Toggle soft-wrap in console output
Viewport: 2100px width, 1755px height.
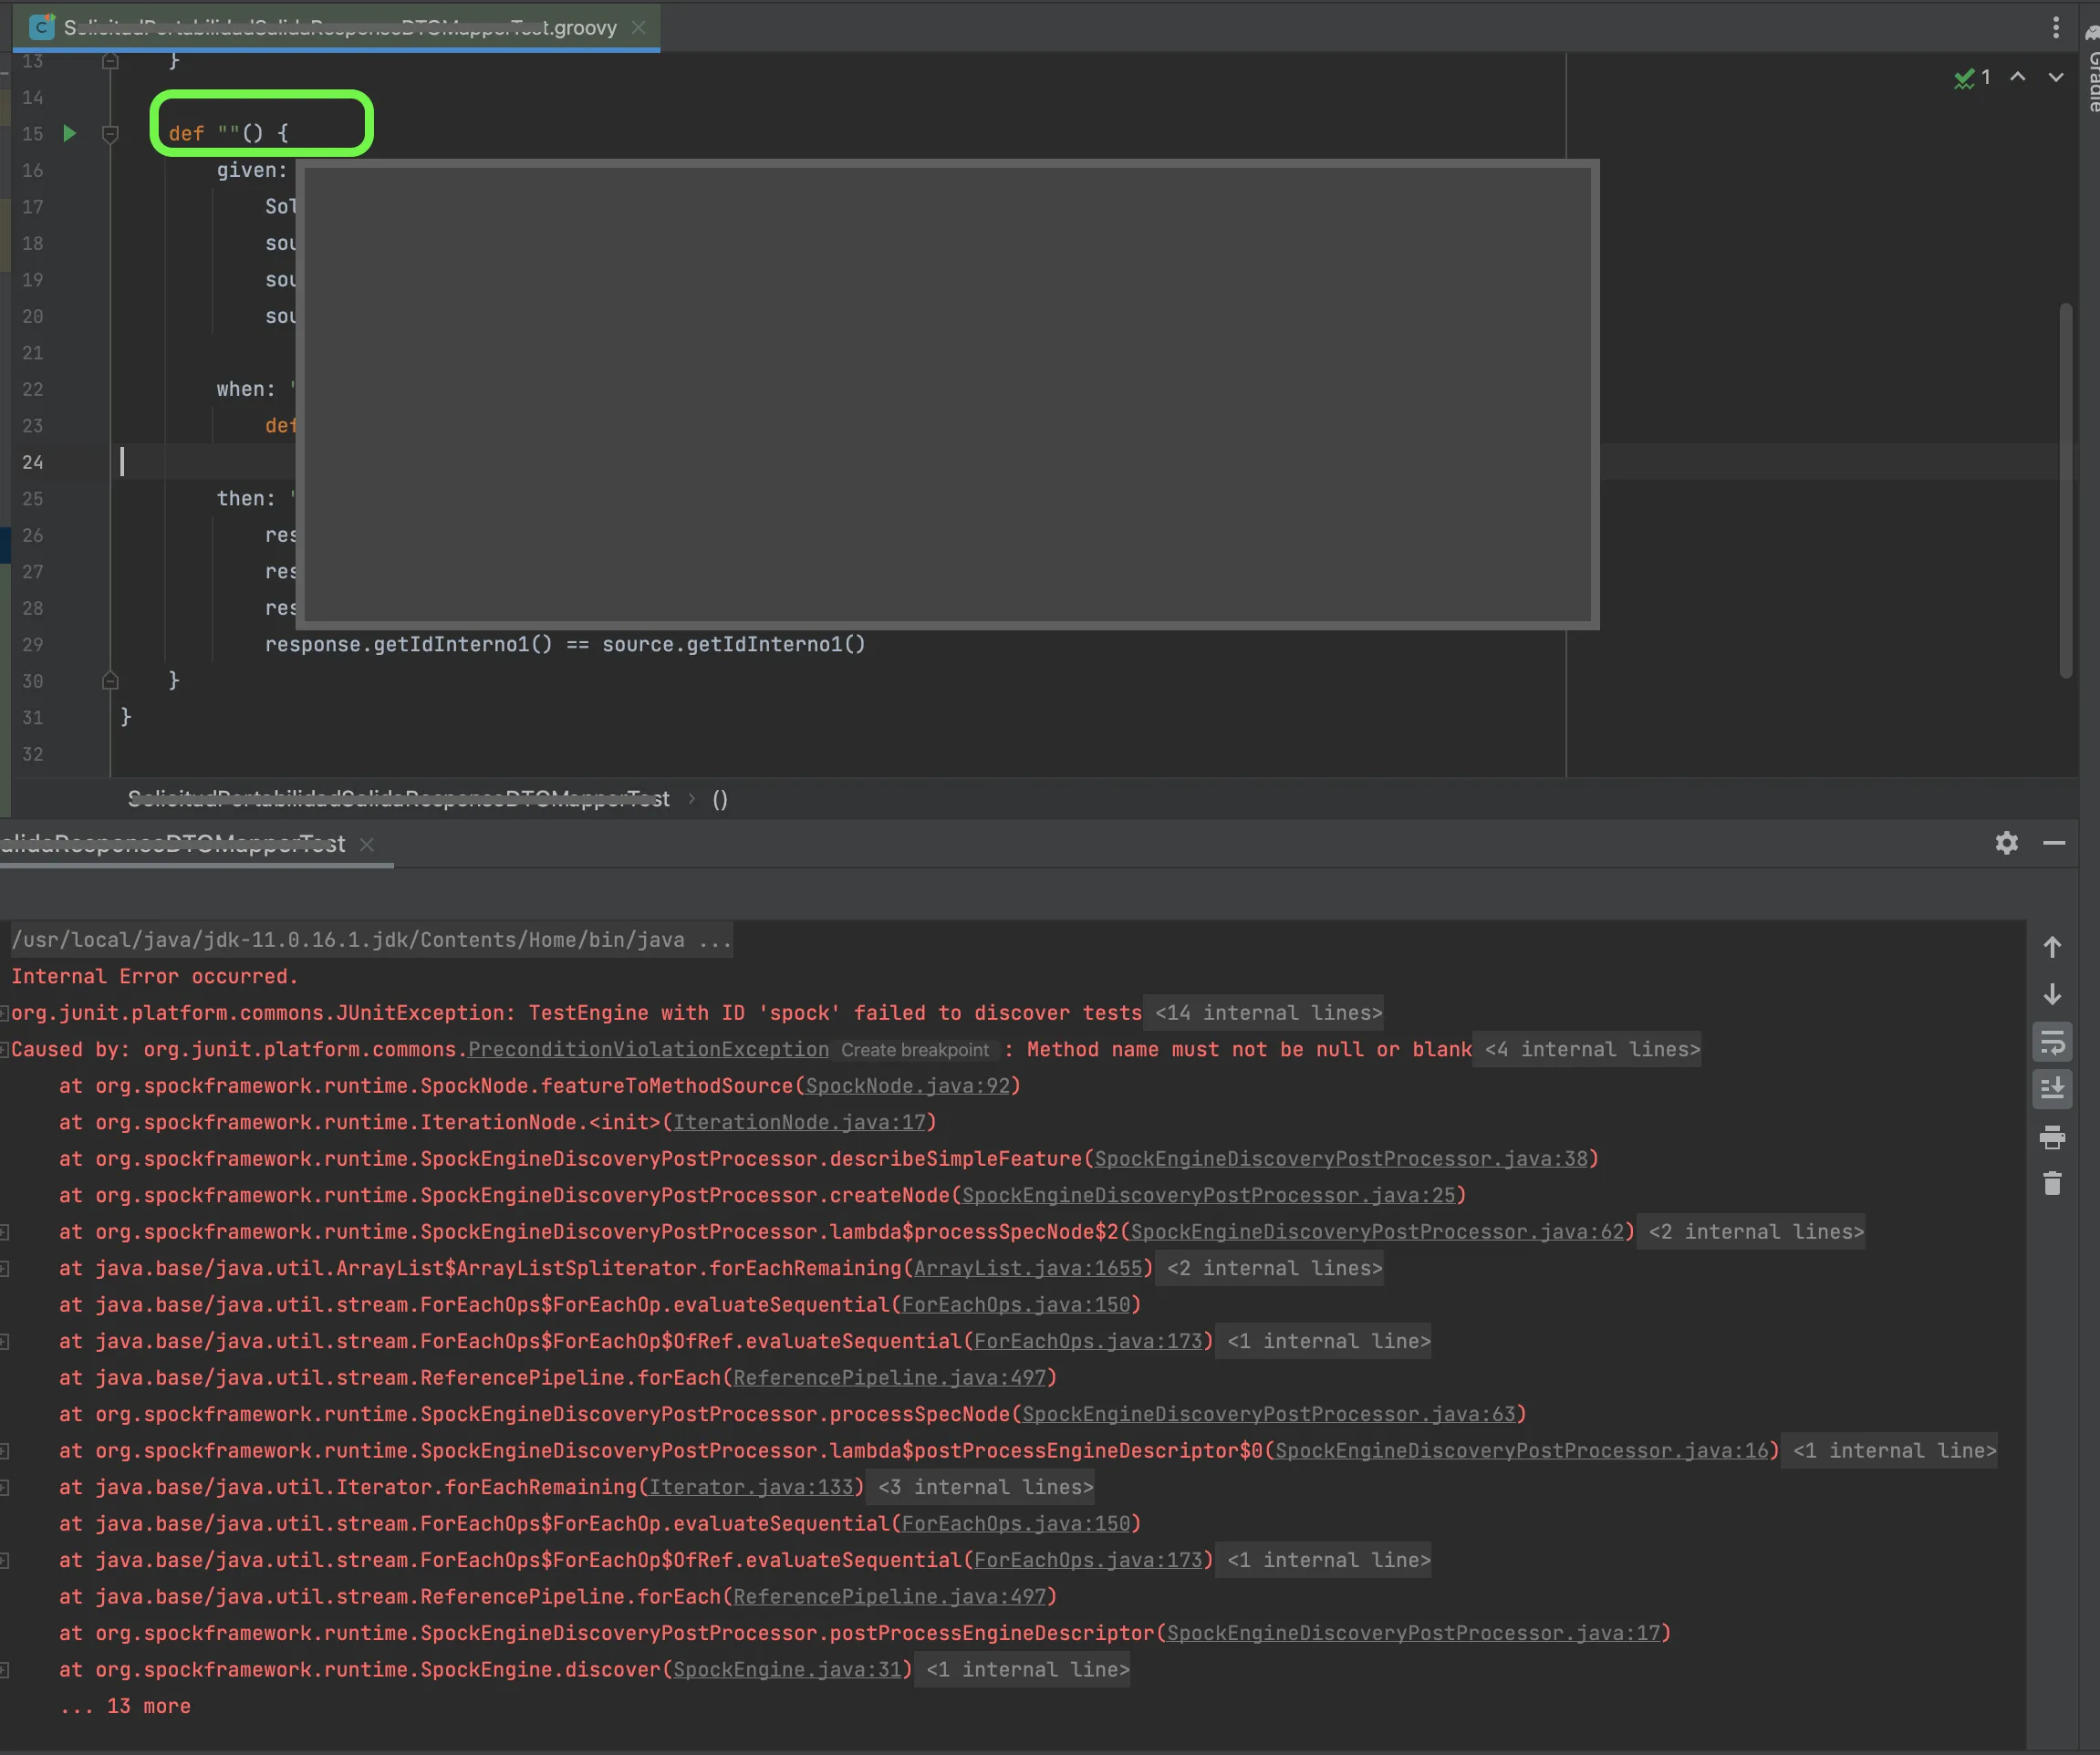pyautogui.click(x=2051, y=1043)
